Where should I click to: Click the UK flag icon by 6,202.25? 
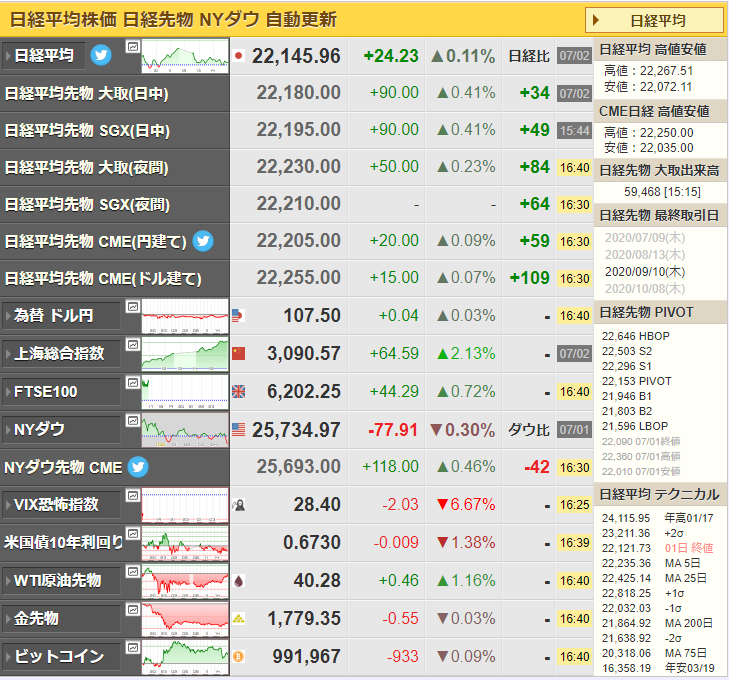tap(239, 392)
